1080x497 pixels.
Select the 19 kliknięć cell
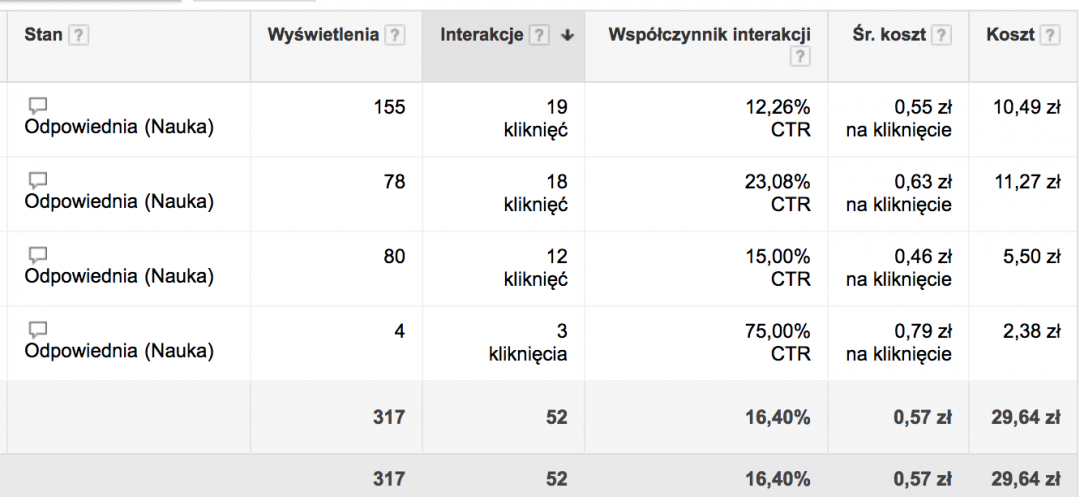tap(537, 118)
